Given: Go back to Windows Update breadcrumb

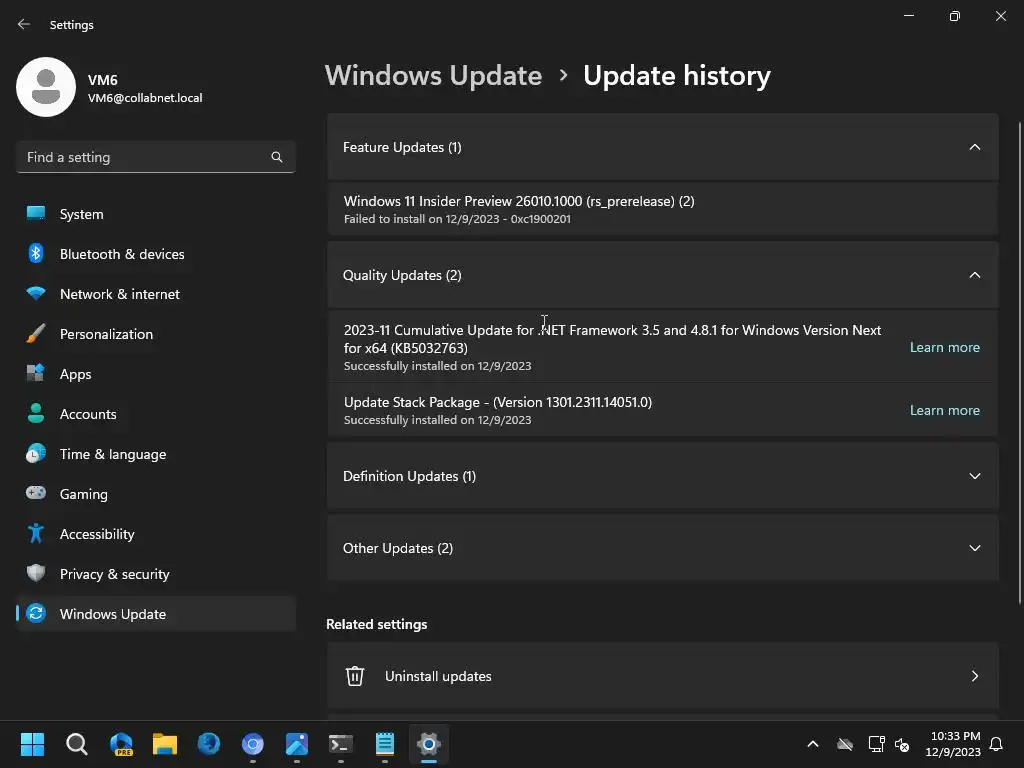Looking at the screenshot, I should coord(433,76).
